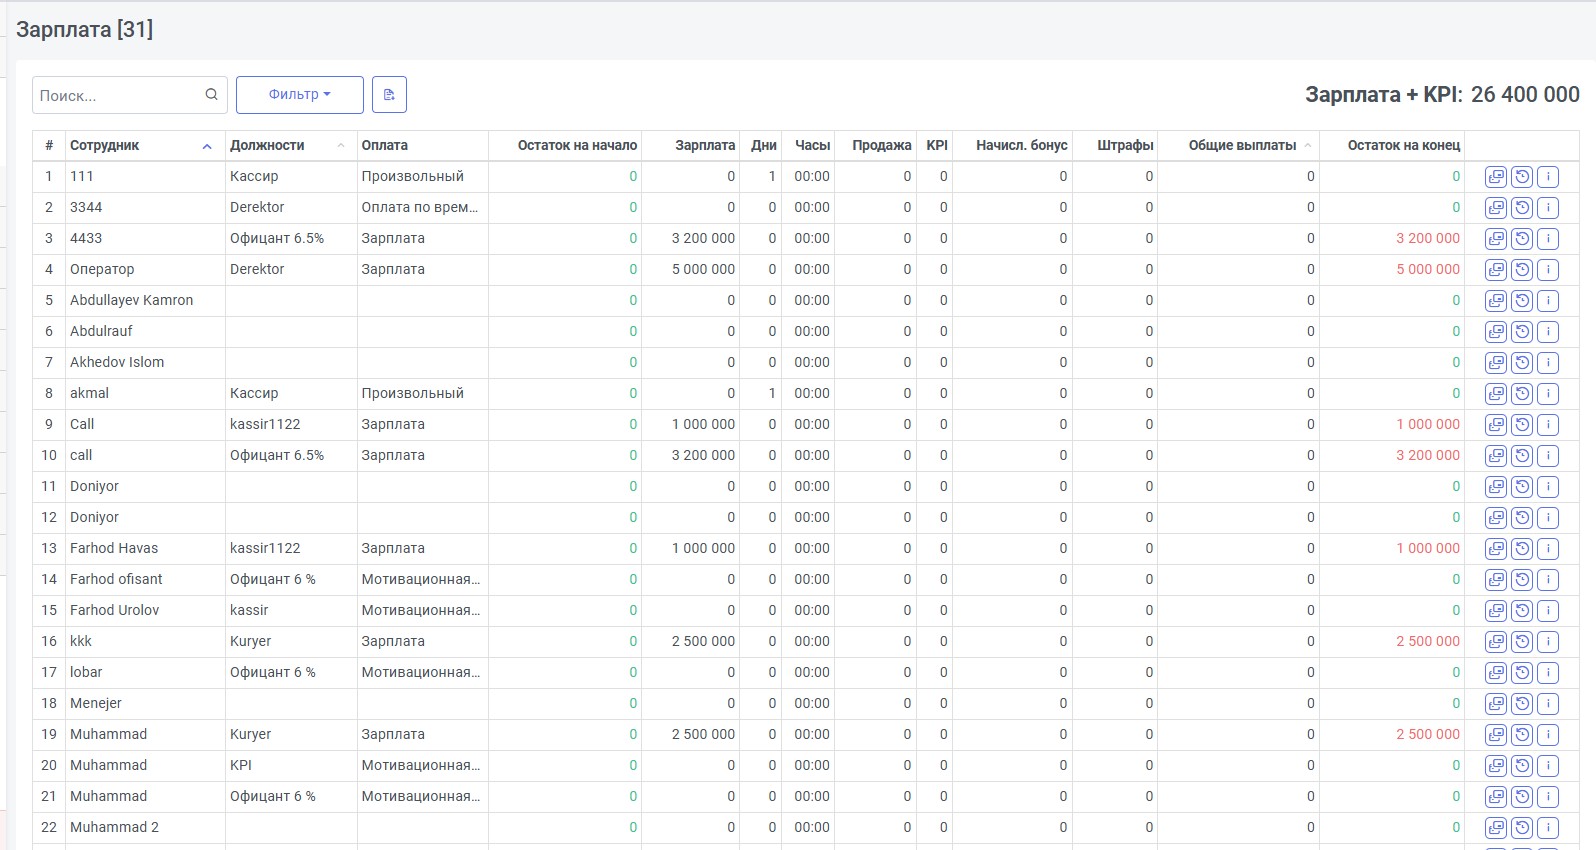Open the payment icon in Farhod Havas row
This screenshot has height=850, width=1596.
coord(1496,549)
